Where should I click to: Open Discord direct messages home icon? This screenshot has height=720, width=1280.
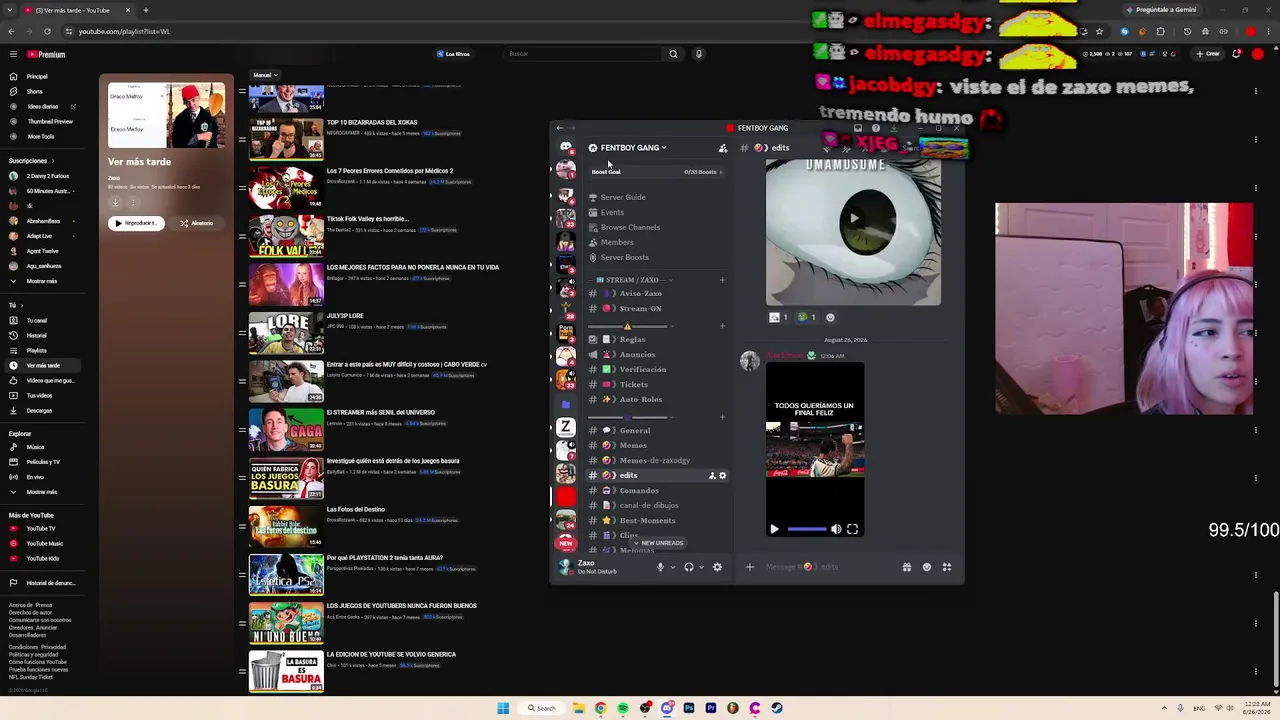(x=566, y=147)
